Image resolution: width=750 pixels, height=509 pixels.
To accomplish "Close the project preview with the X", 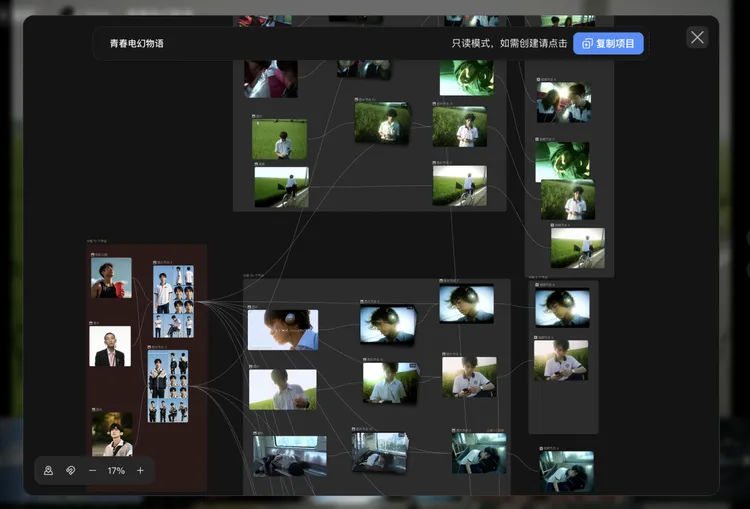I will pos(697,38).
